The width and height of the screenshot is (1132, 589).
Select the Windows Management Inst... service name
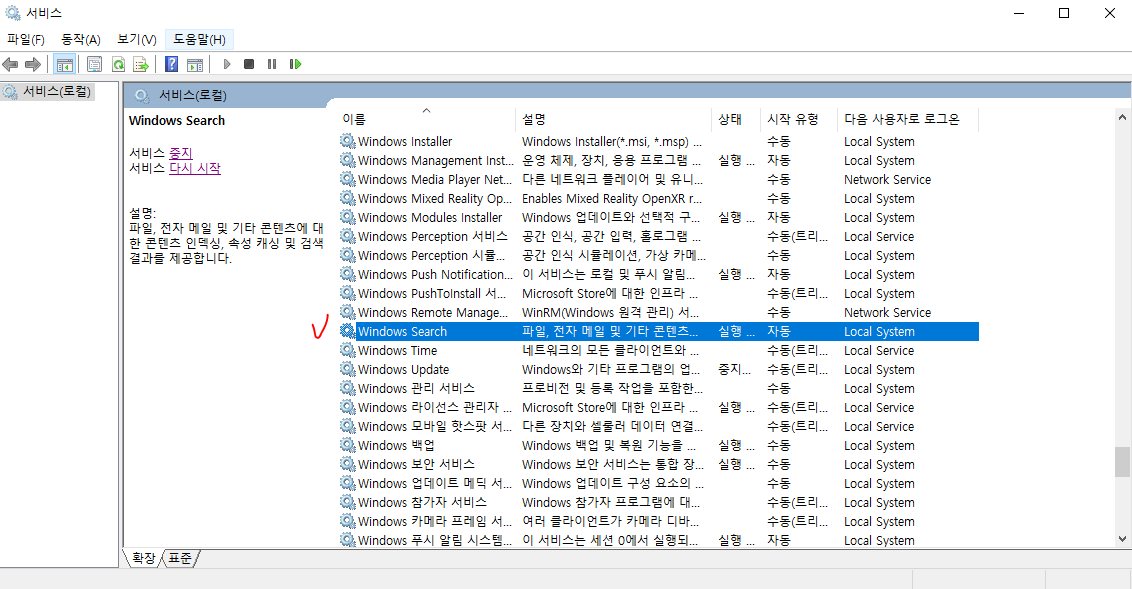coord(435,160)
